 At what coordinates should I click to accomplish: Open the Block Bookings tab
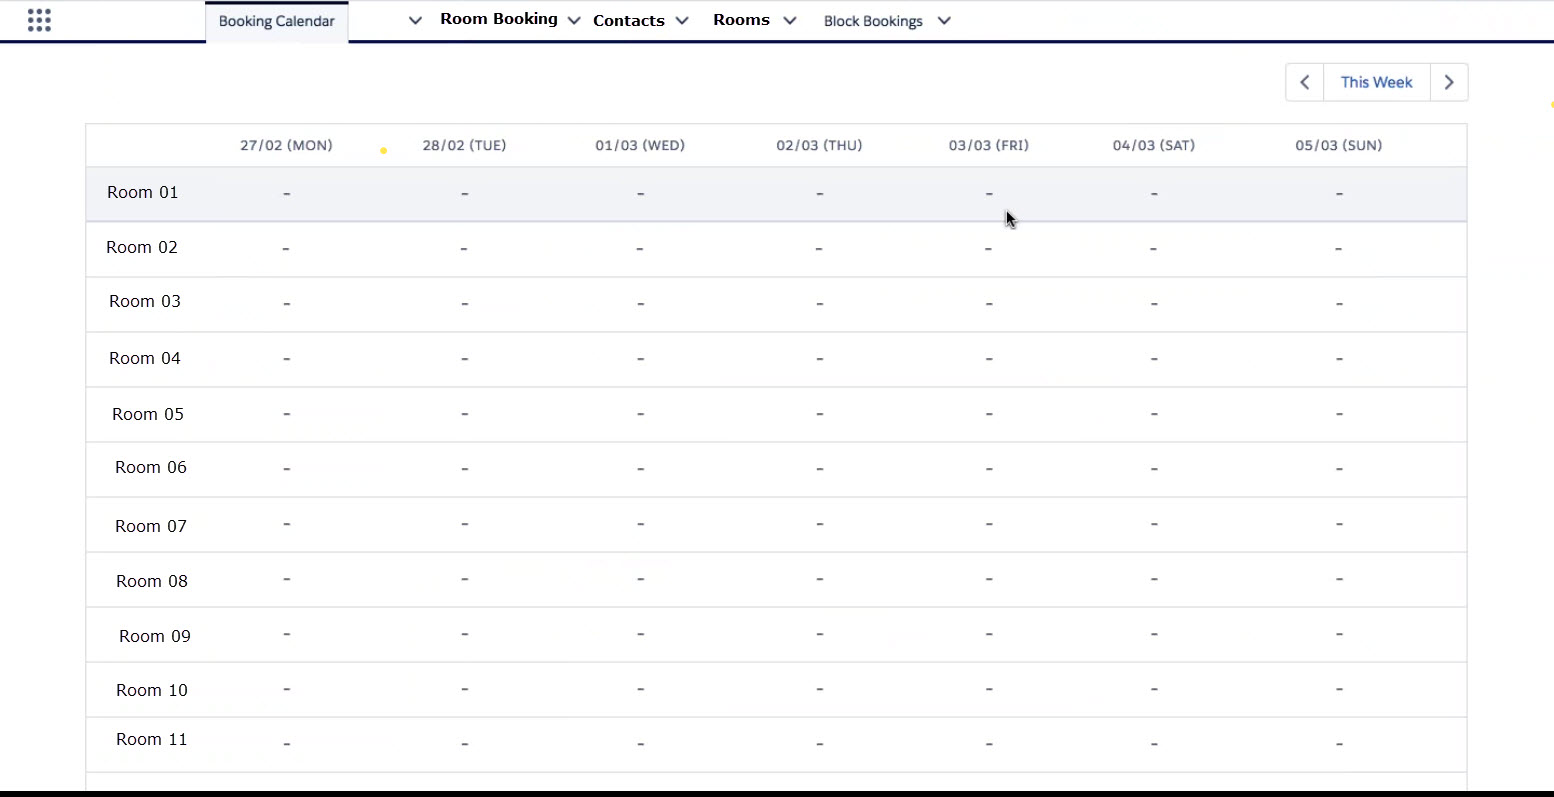[873, 21]
